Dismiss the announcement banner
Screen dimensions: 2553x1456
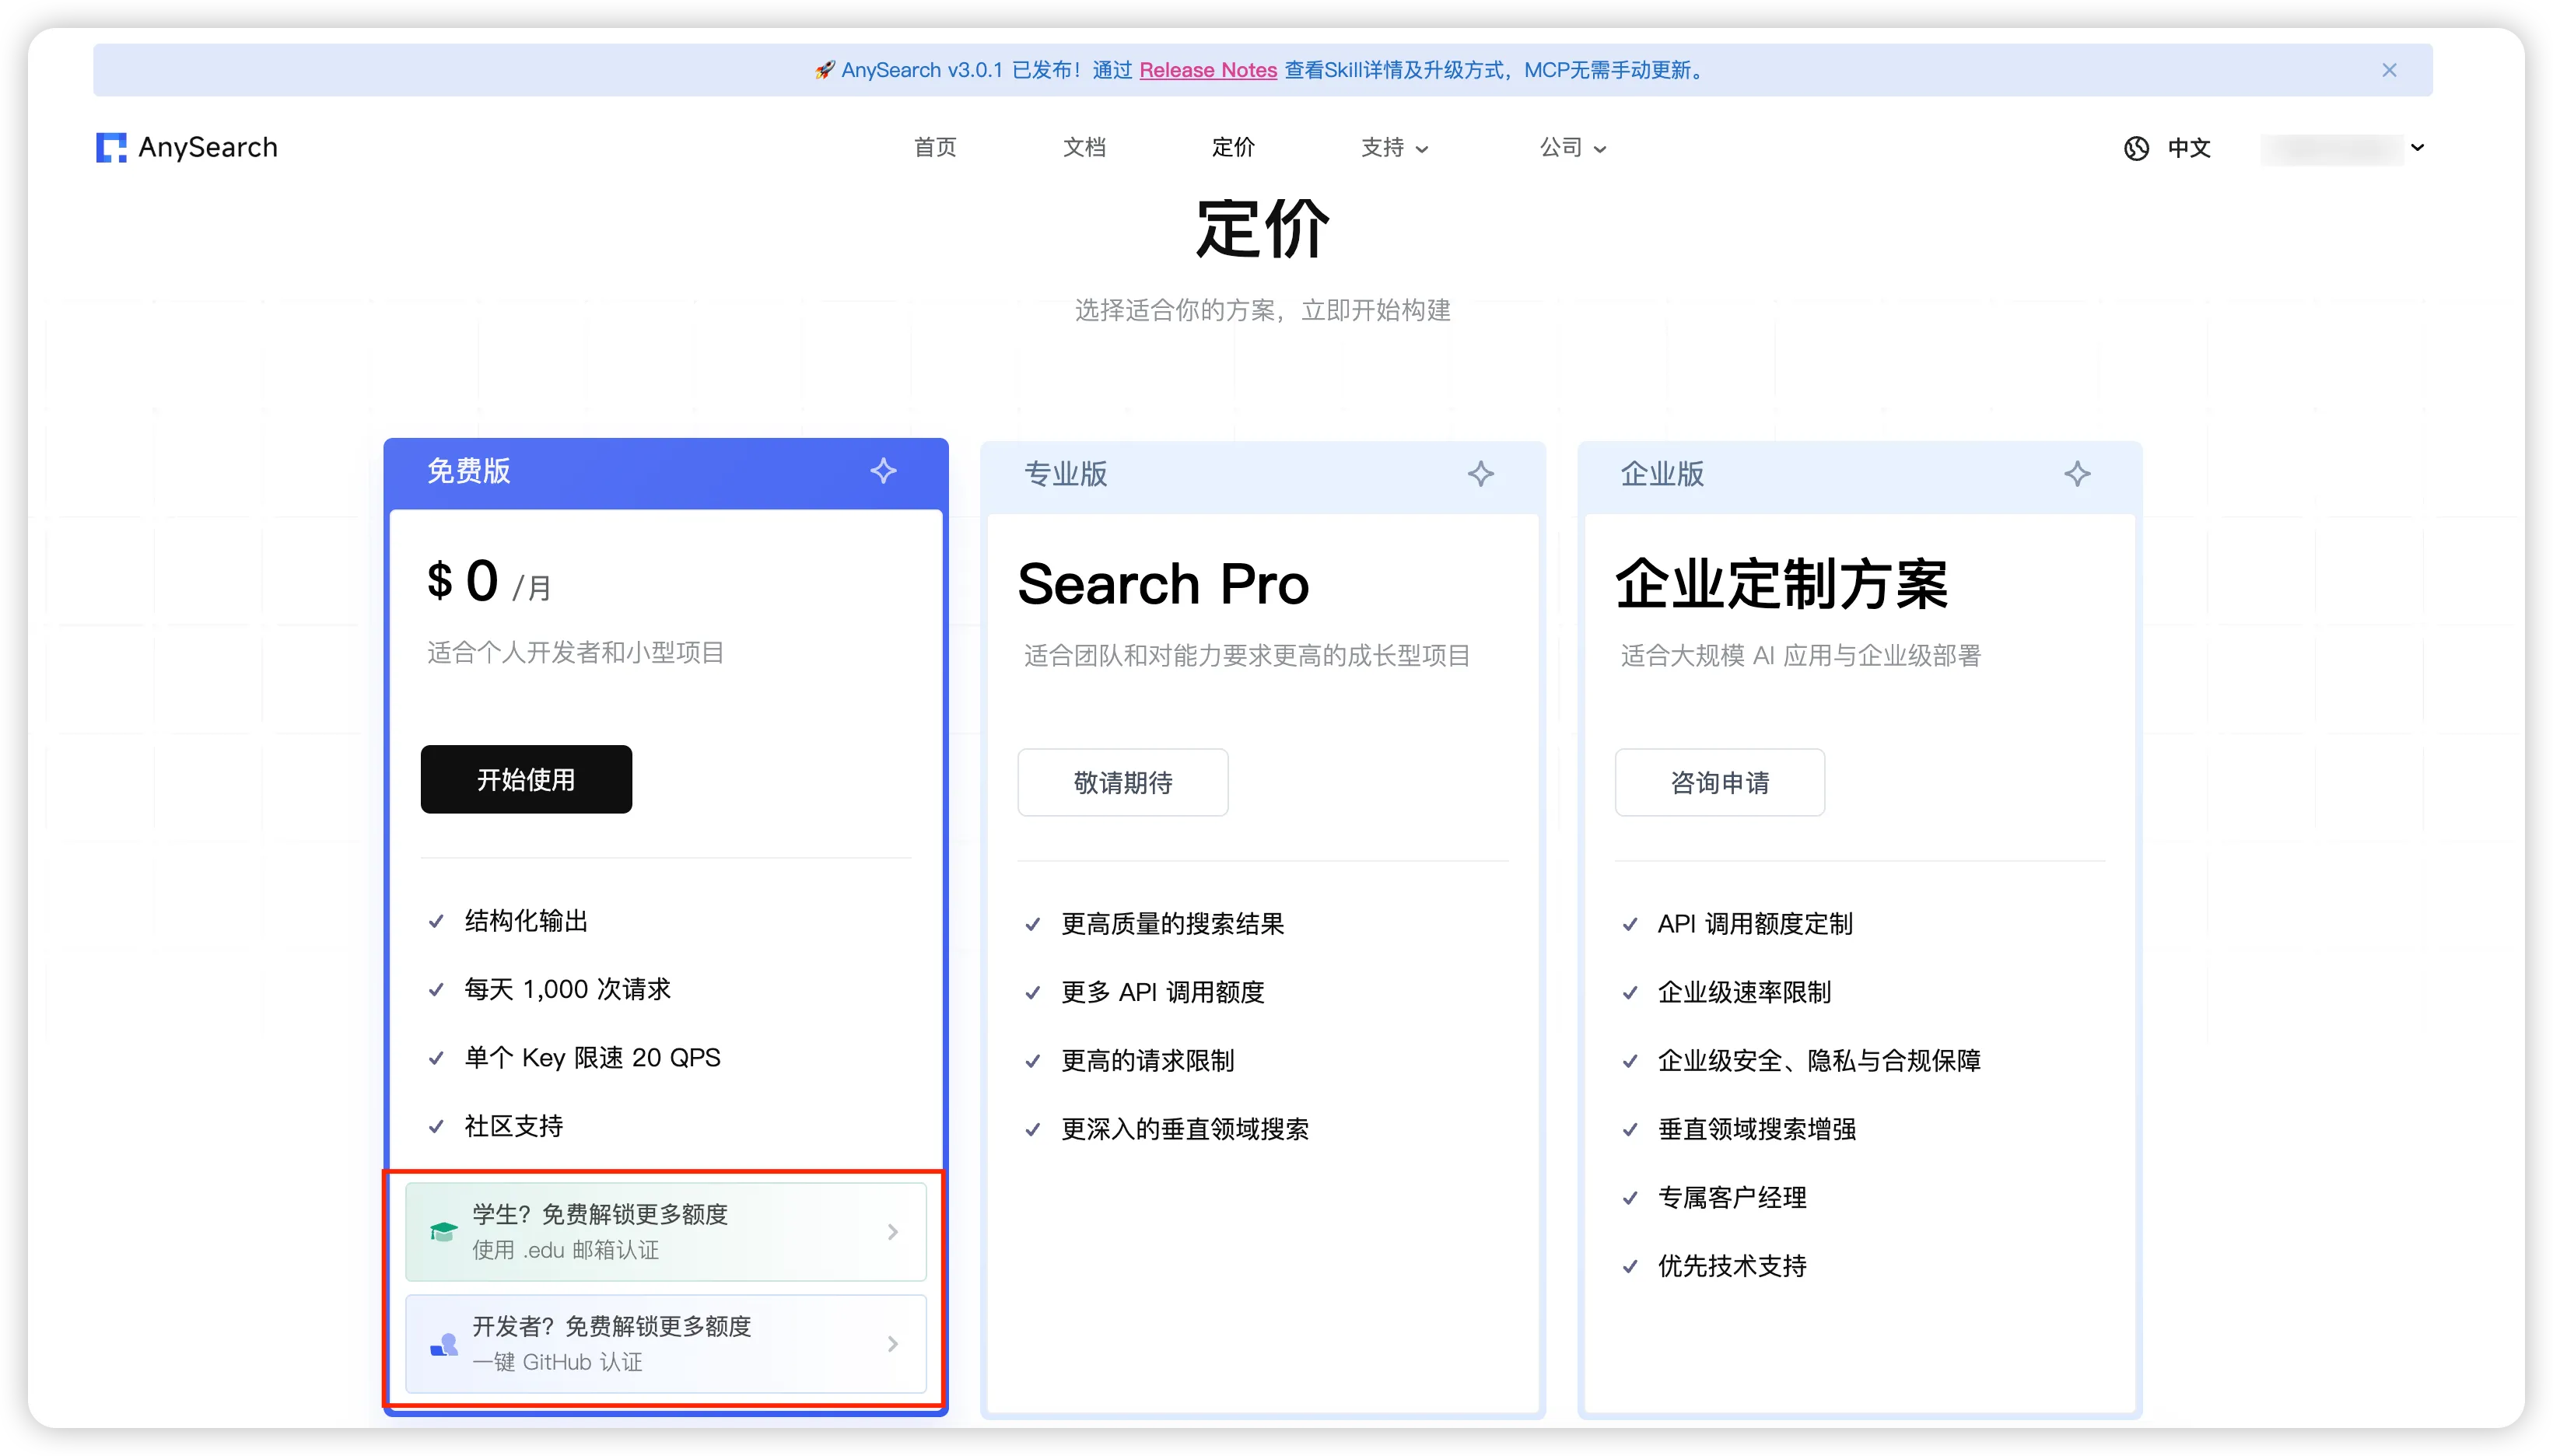(2389, 70)
